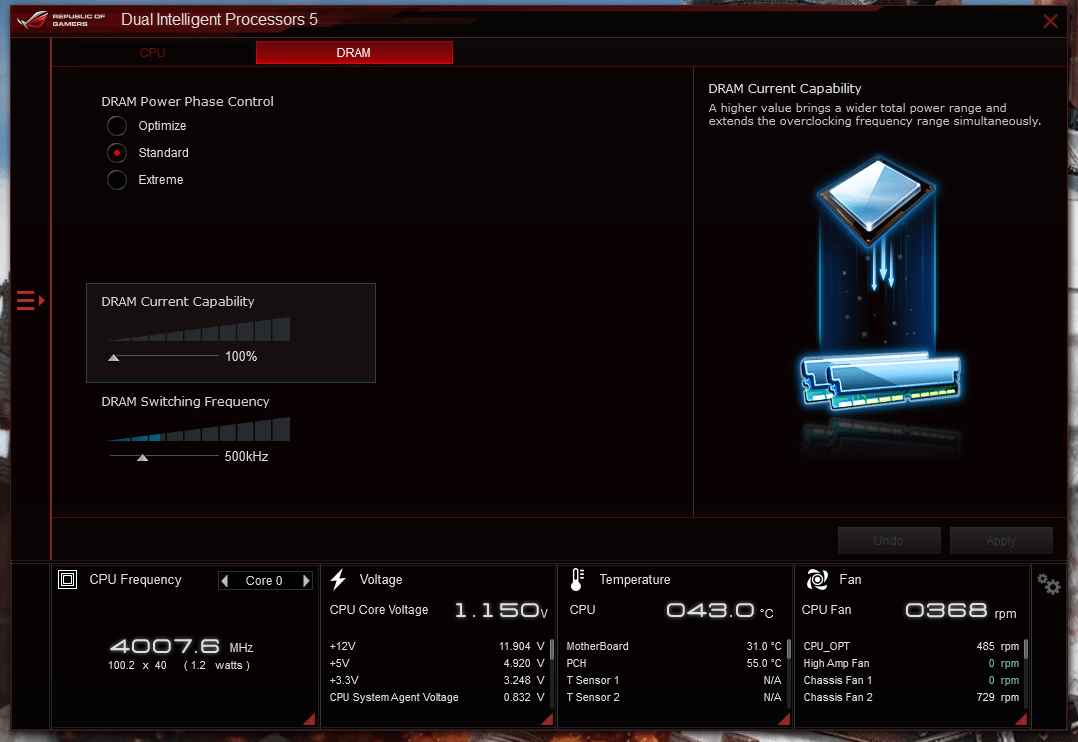Viewport: 1078px width, 742px height.
Task: Click the Apply button
Action: tap(1001, 541)
